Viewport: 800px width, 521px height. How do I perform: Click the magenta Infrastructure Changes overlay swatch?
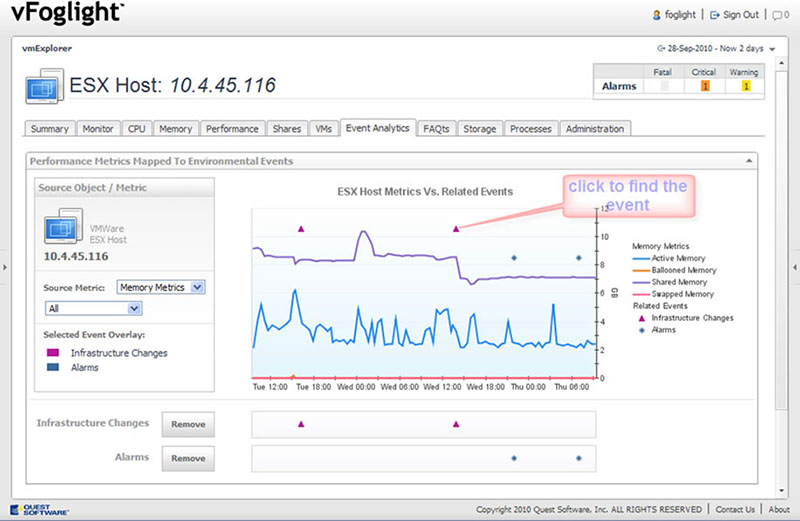point(53,353)
